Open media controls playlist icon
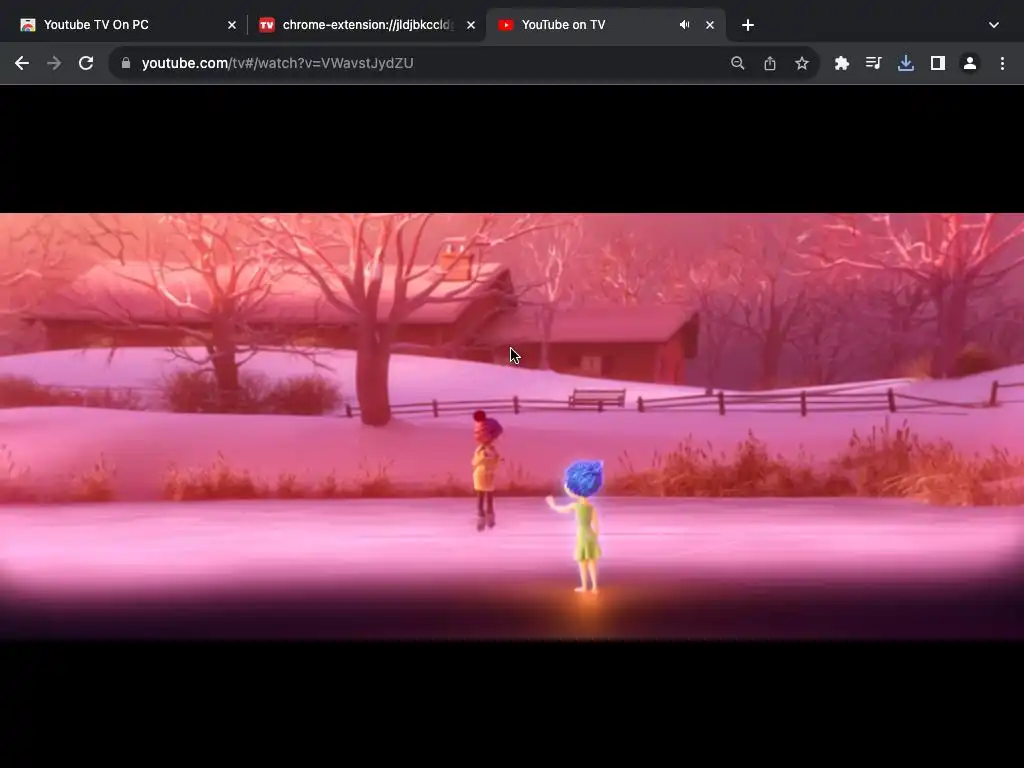1024x768 pixels. (x=874, y=63)
